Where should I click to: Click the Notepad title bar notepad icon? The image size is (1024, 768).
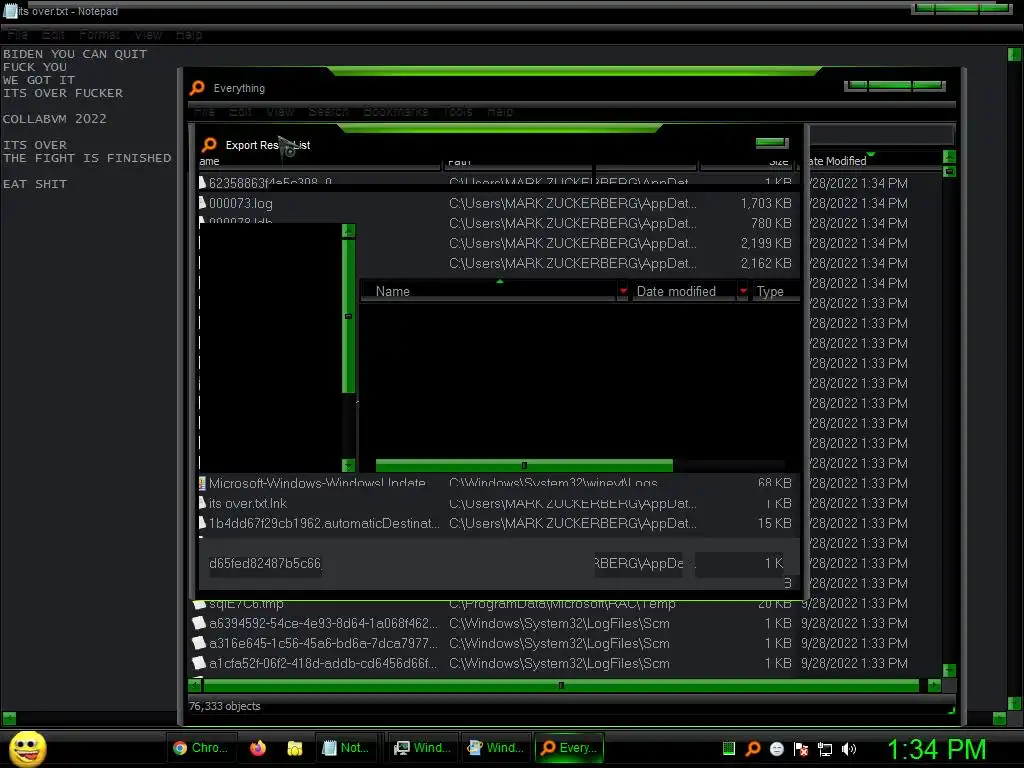click(10, 10)
